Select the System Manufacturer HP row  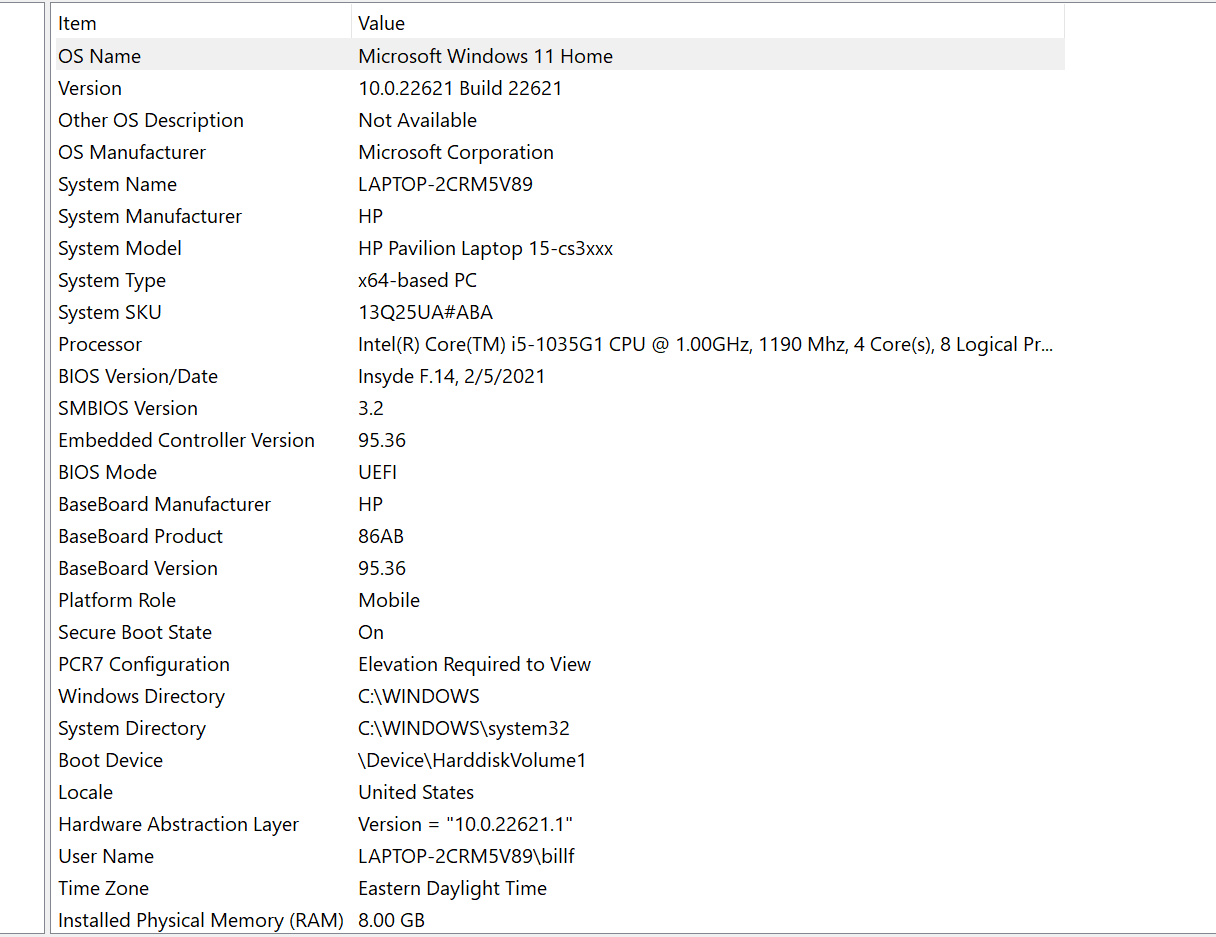click(300, 216)
